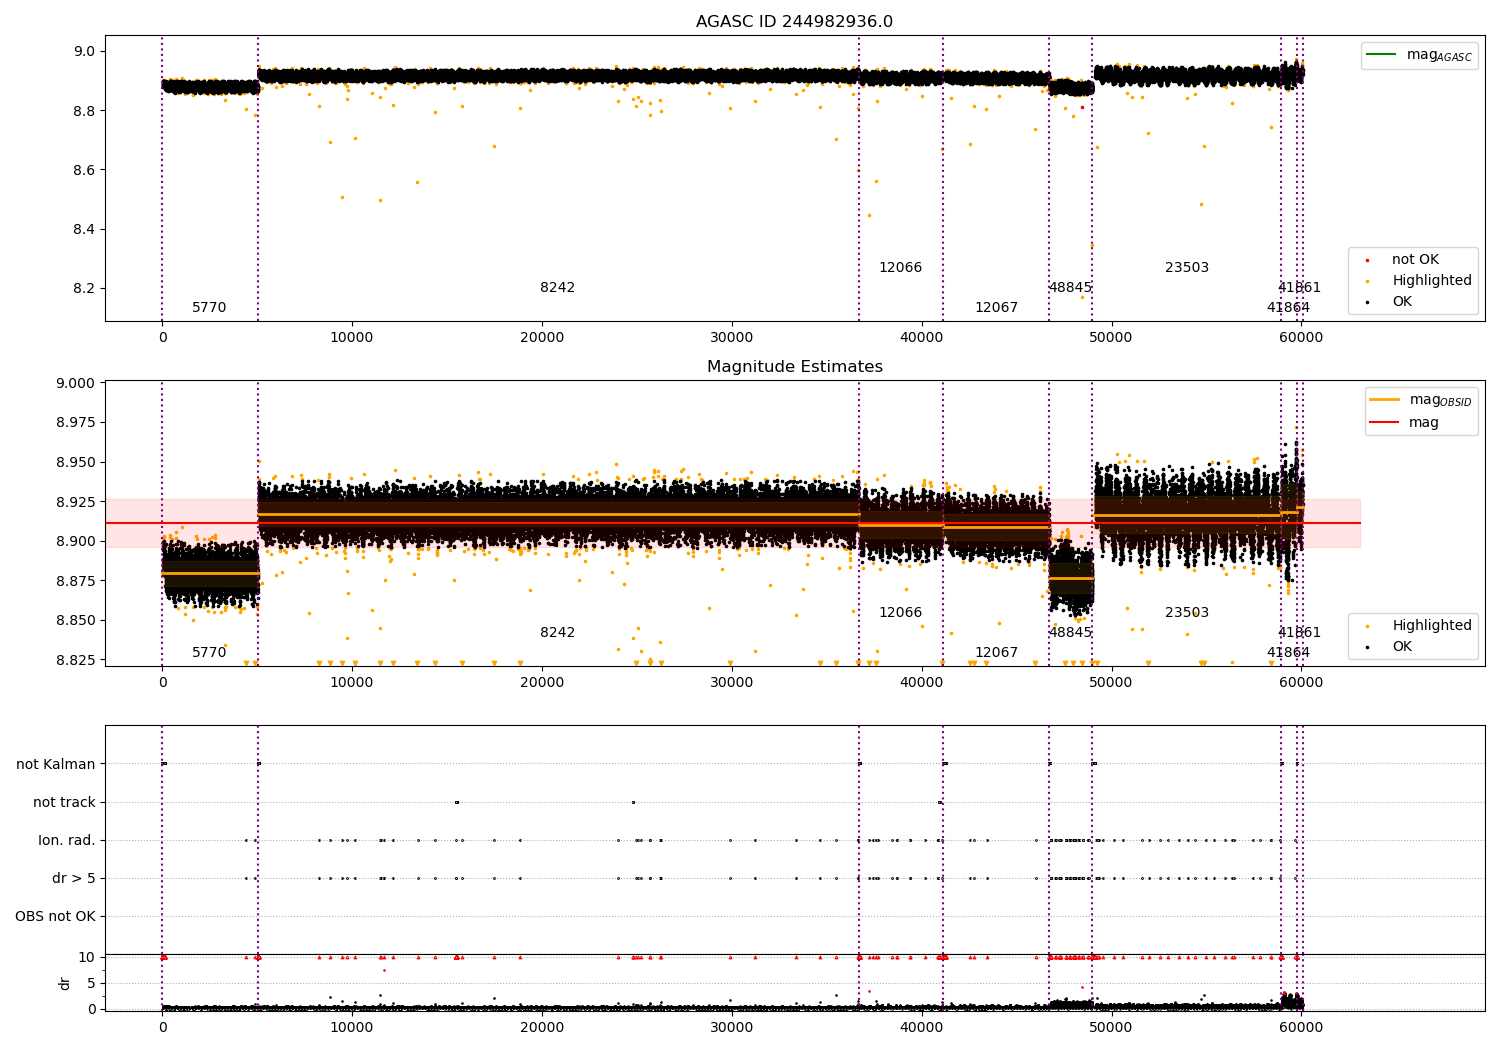Click observation label 48845 in the top plot

(1070, 288)
